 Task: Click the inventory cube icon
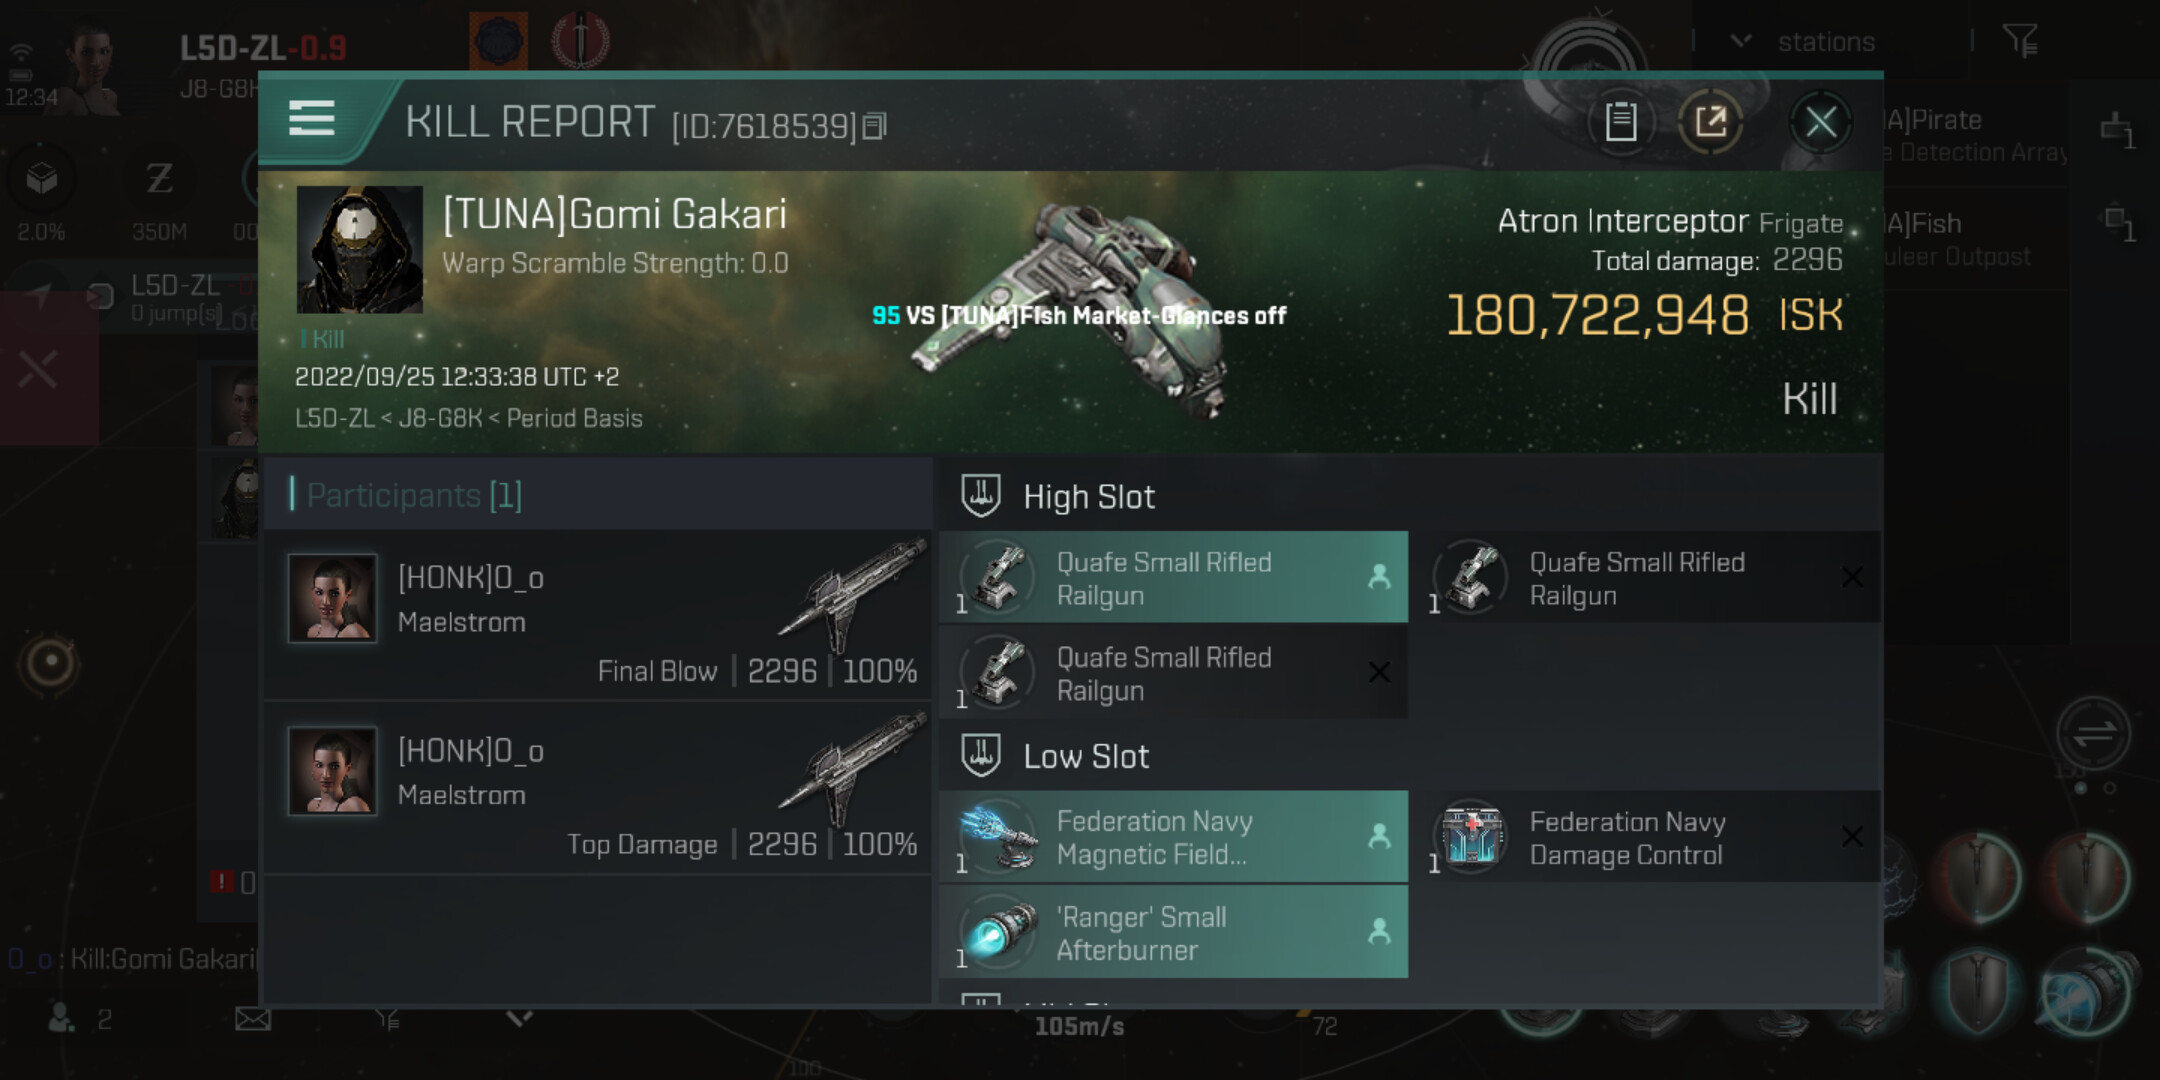[x=42, y=180]
